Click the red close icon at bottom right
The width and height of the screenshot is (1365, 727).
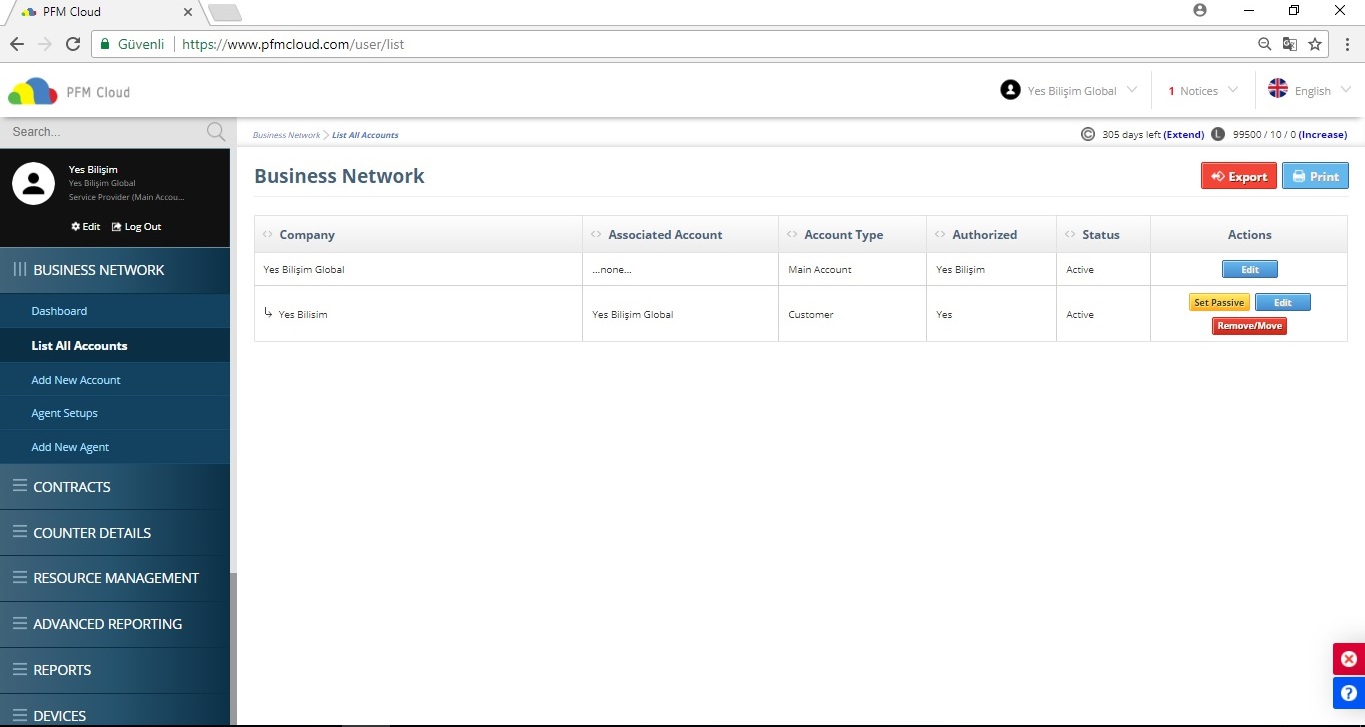pos(1349,659)
